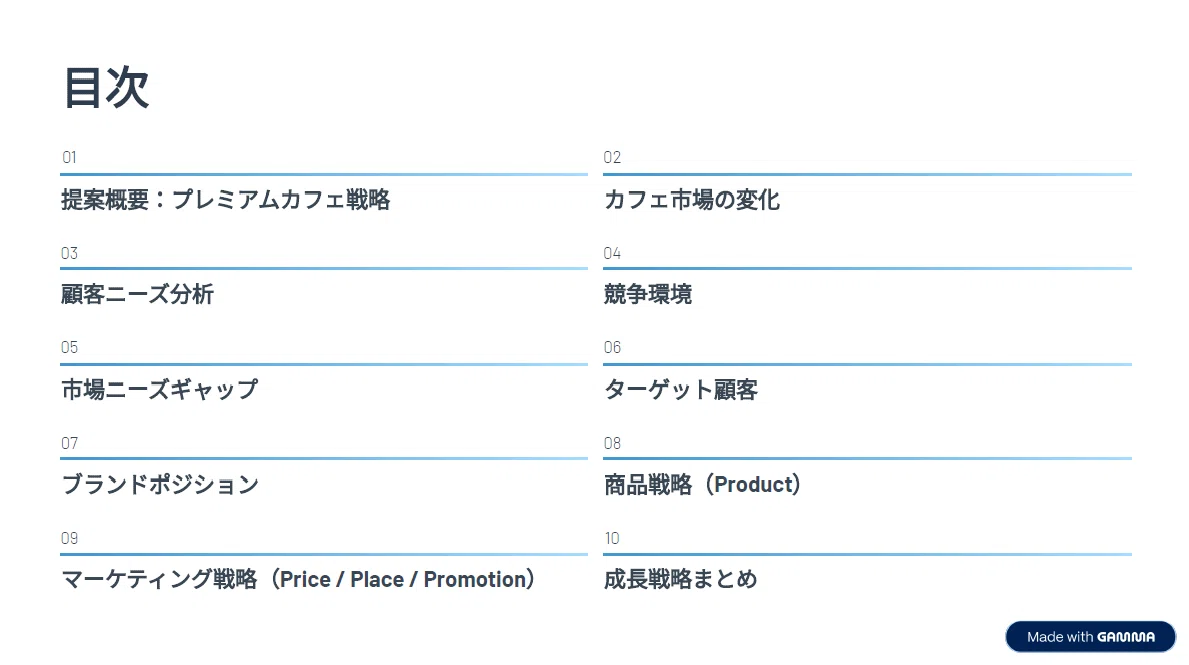The image size is (1189, 665).
Task: Open item 成長戦略まとめ
Action: [x=680, y=579]
